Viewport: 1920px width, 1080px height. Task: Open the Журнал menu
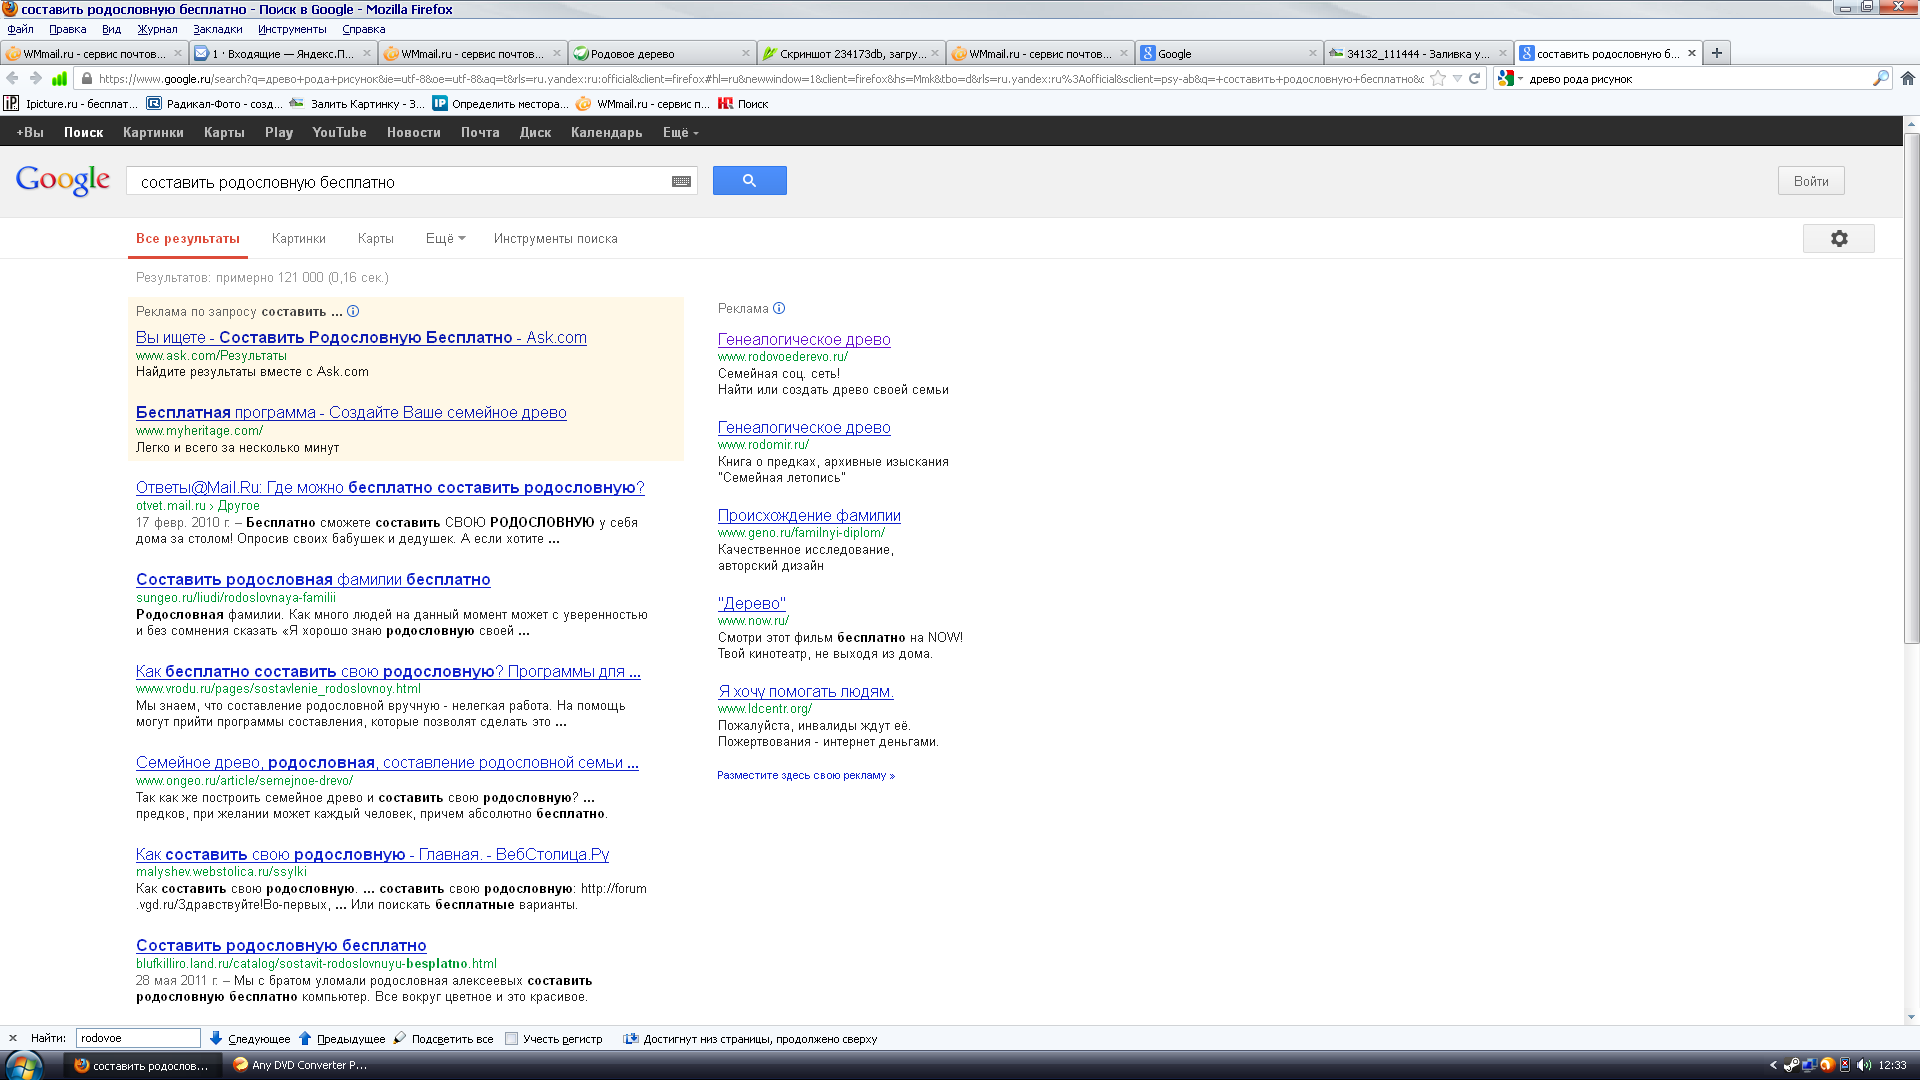point(157,29)
